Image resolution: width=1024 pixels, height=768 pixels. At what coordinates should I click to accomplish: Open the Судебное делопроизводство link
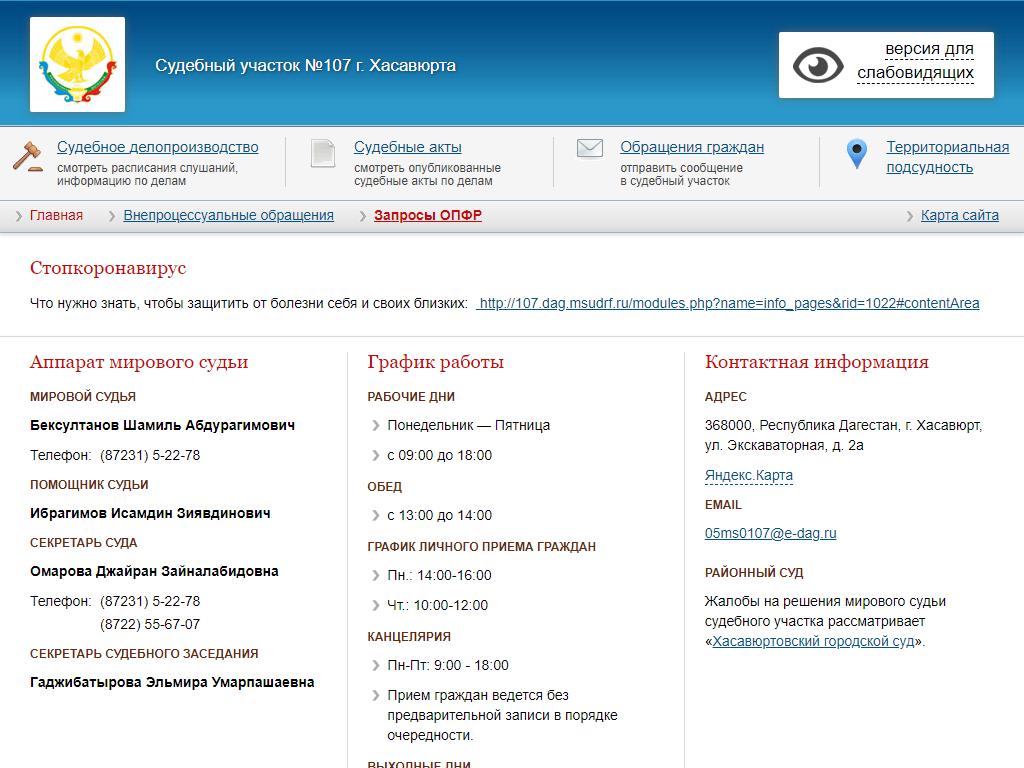(x=157, y=147)
